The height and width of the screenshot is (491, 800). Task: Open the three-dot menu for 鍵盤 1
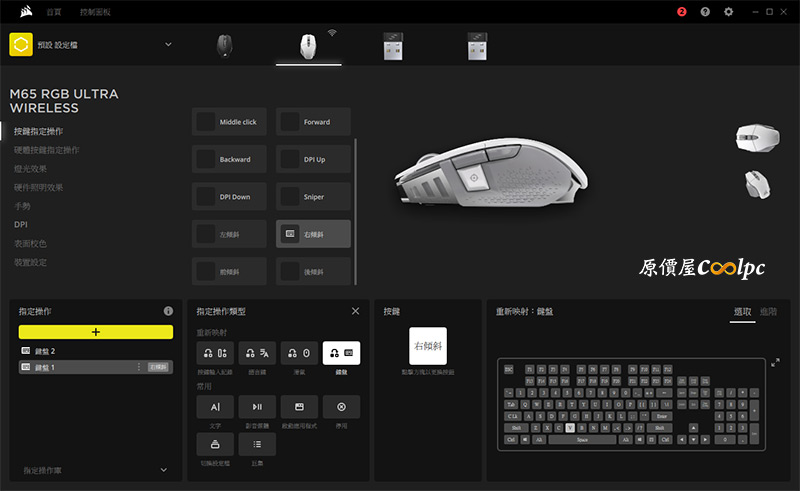[139, 367]
